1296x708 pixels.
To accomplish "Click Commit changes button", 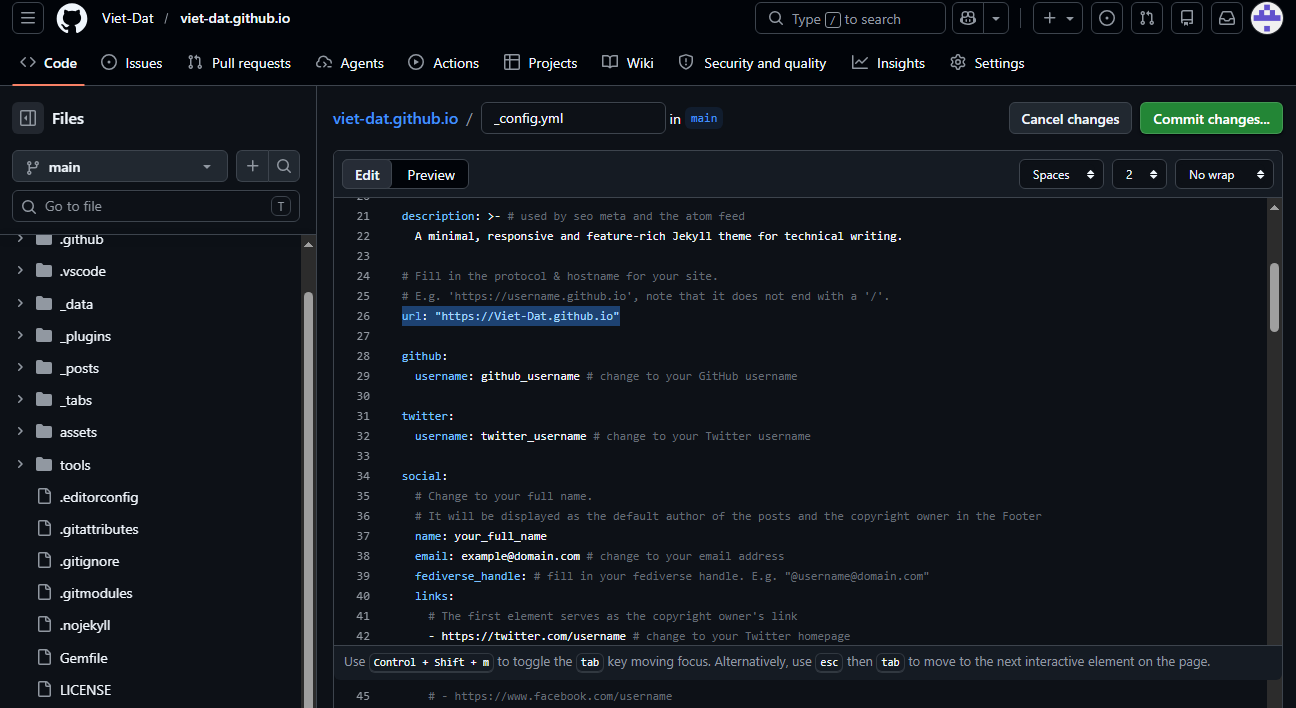I will click(x=1211, y=118).
